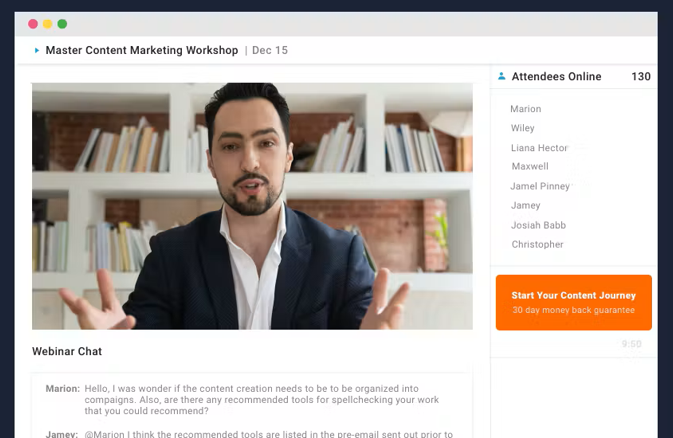The image size is (673, 438).
Task: Select attendee Marion in the list
Action: (526, 109)
